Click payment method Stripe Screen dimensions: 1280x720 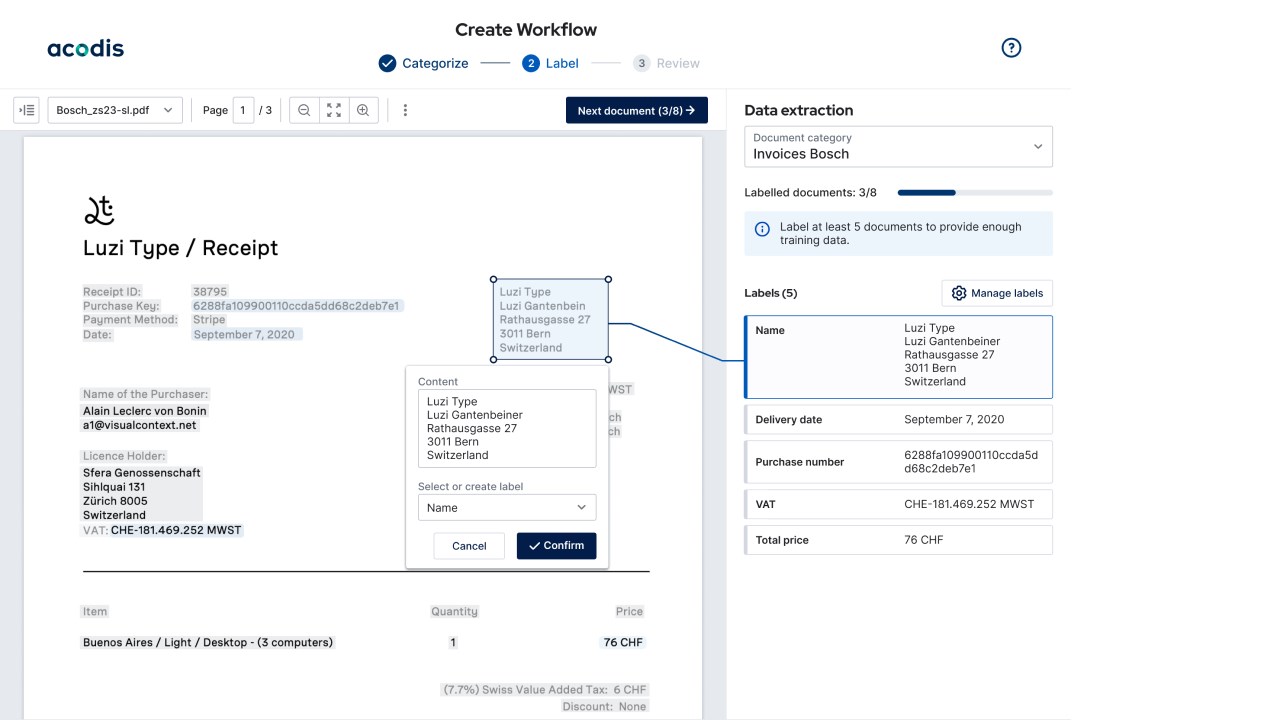click(x=209, y=320)
